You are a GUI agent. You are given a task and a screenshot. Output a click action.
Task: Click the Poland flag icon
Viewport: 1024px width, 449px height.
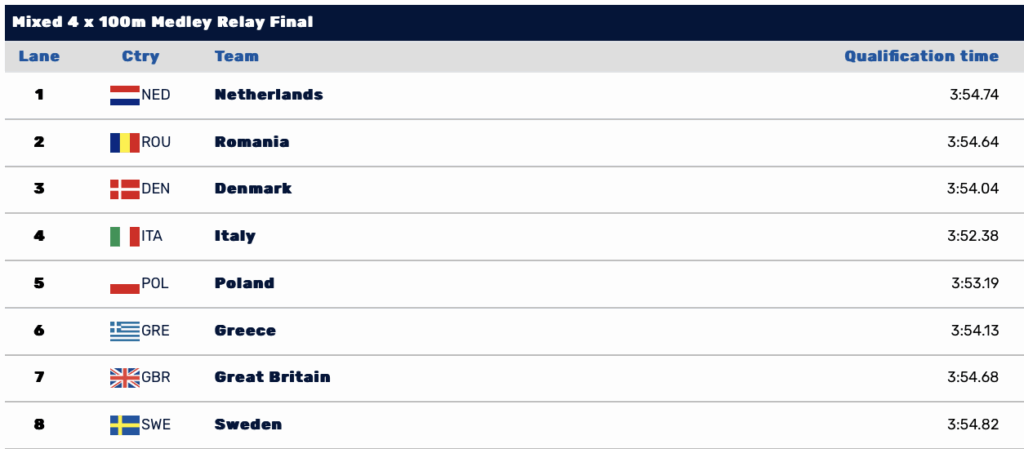pyautogui.click(x=125, y=283)
